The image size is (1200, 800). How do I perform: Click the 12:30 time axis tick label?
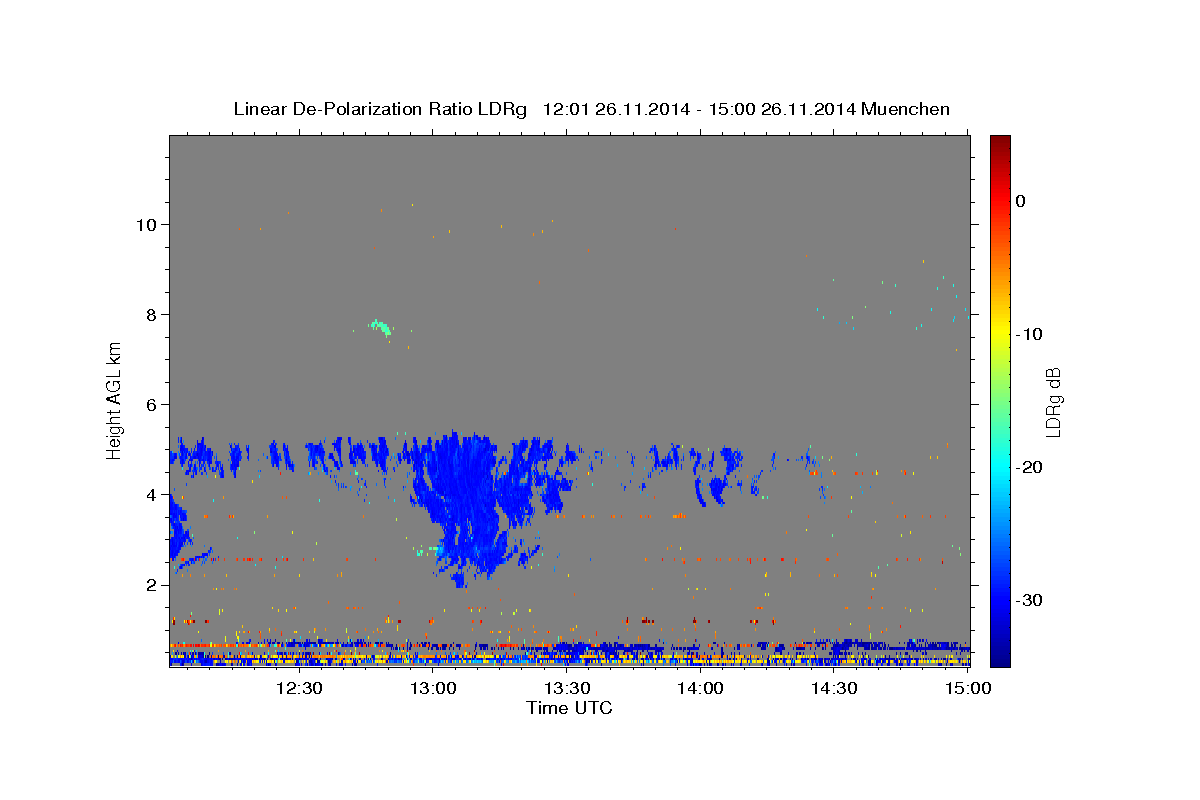299,688
